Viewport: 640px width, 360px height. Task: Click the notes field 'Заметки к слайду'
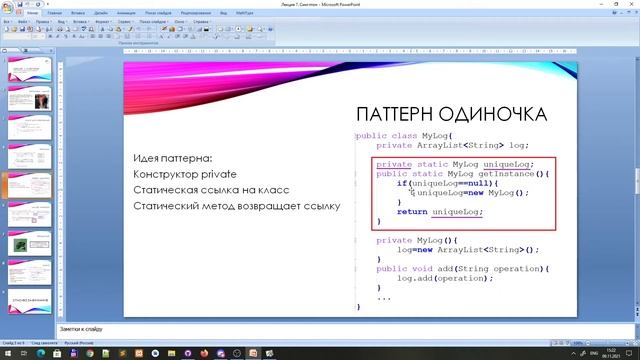(x=346, y=331)
